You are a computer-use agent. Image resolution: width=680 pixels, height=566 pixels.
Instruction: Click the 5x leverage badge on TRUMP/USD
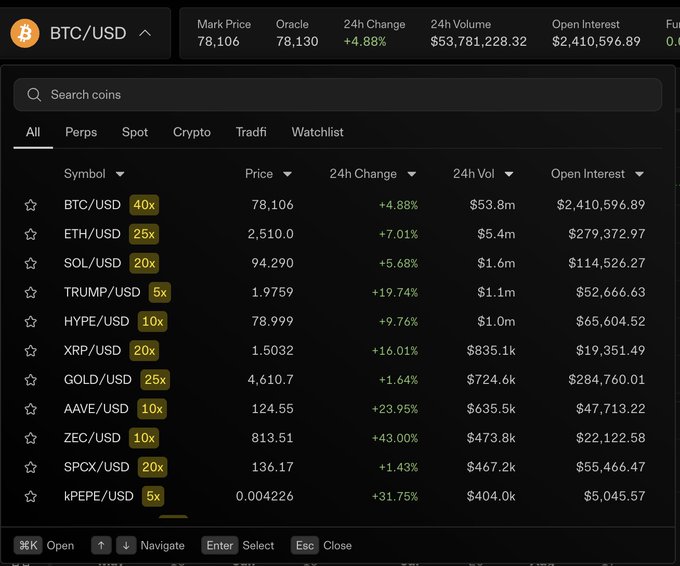coord(160,292)
